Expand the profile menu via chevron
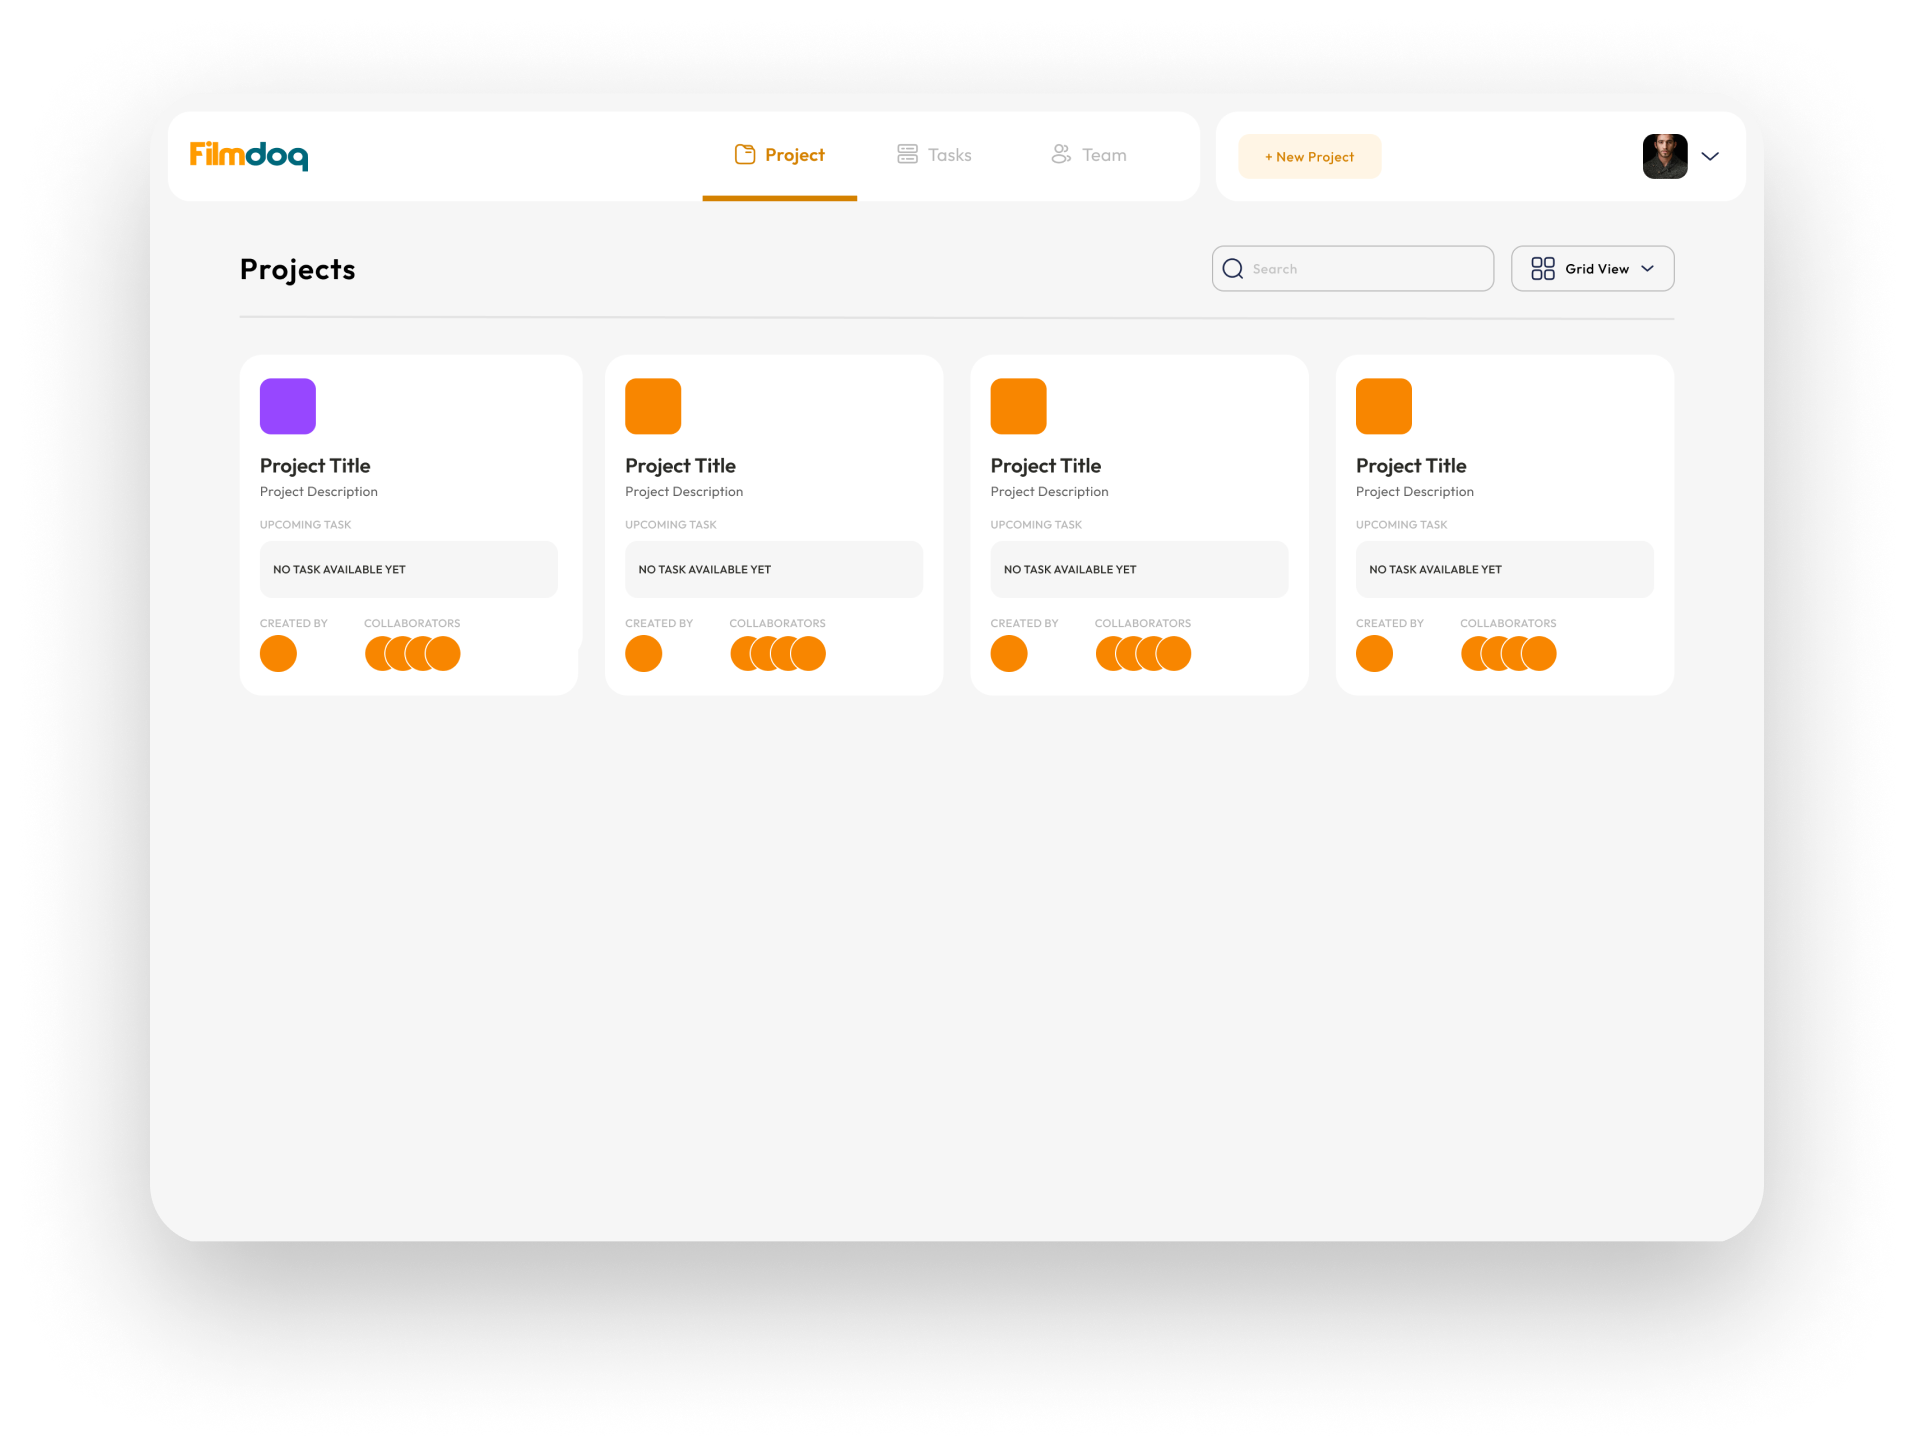The height and width of the screenshot is (1454, 1914). 1710,156
